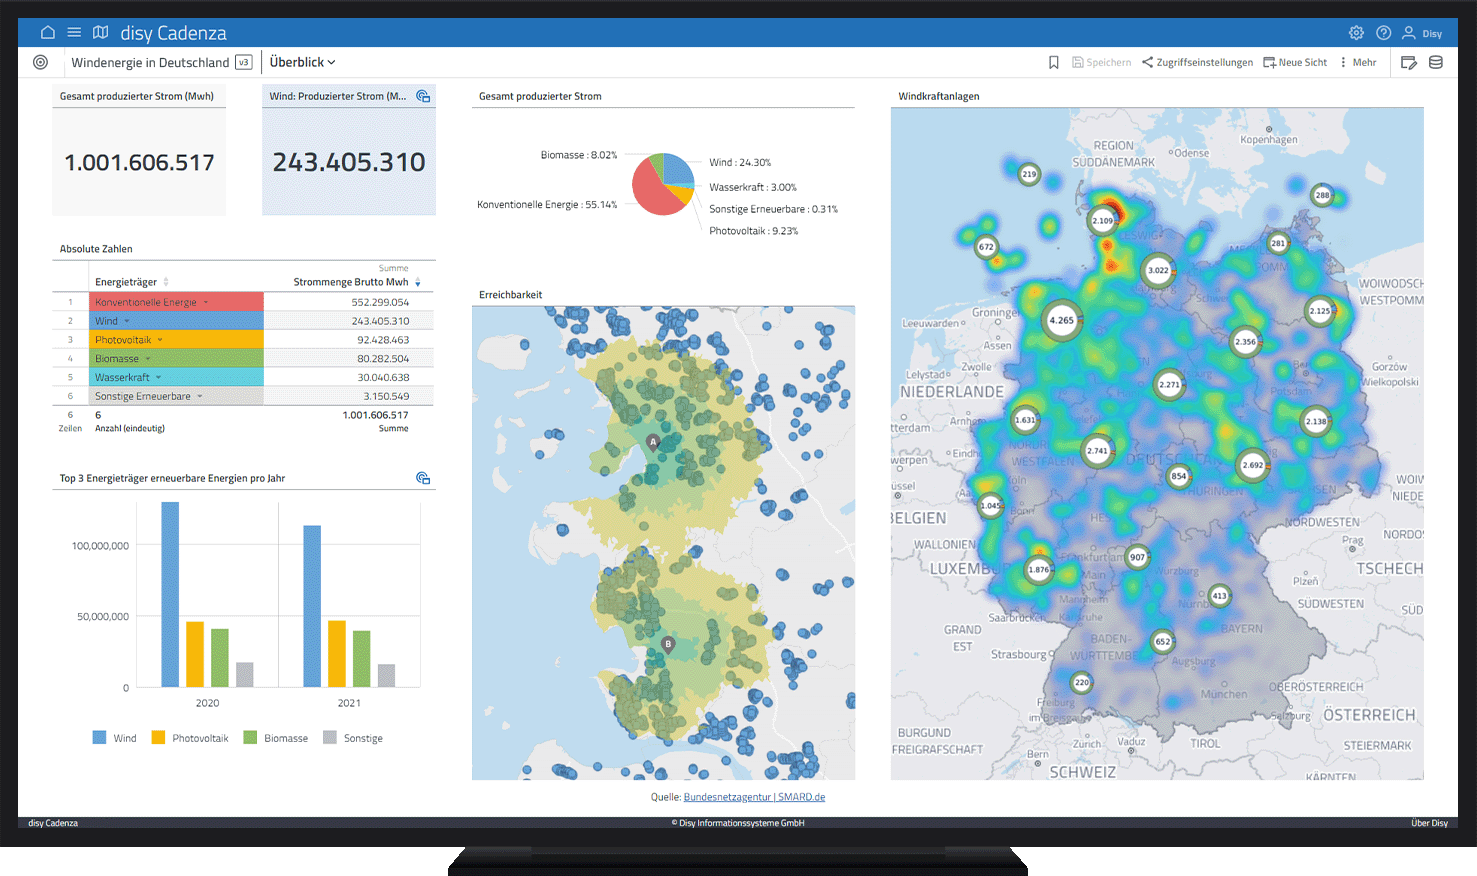Open the Bundesnetzagentur | SMARD.de source link
Image resolution: width=1477 pixels, height=876 pixels.
click(x=755, y=796)
